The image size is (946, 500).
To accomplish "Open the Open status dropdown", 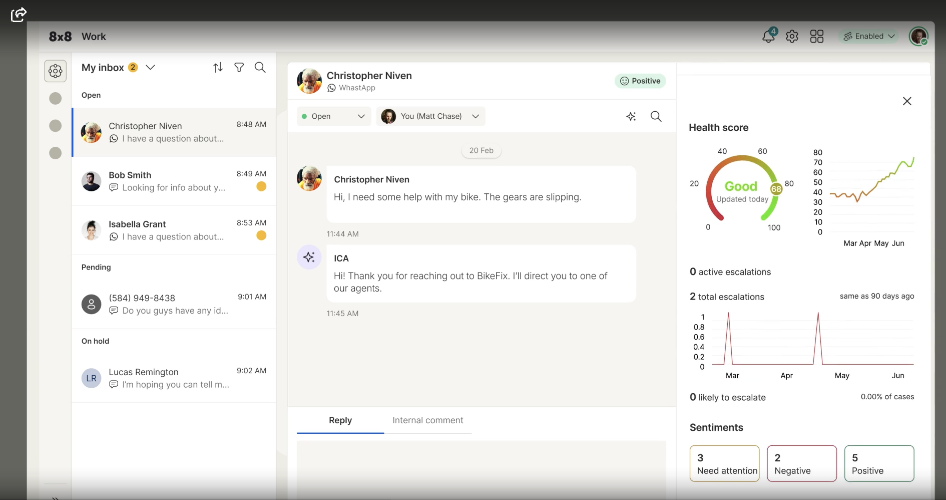I will tap(334, 116).
